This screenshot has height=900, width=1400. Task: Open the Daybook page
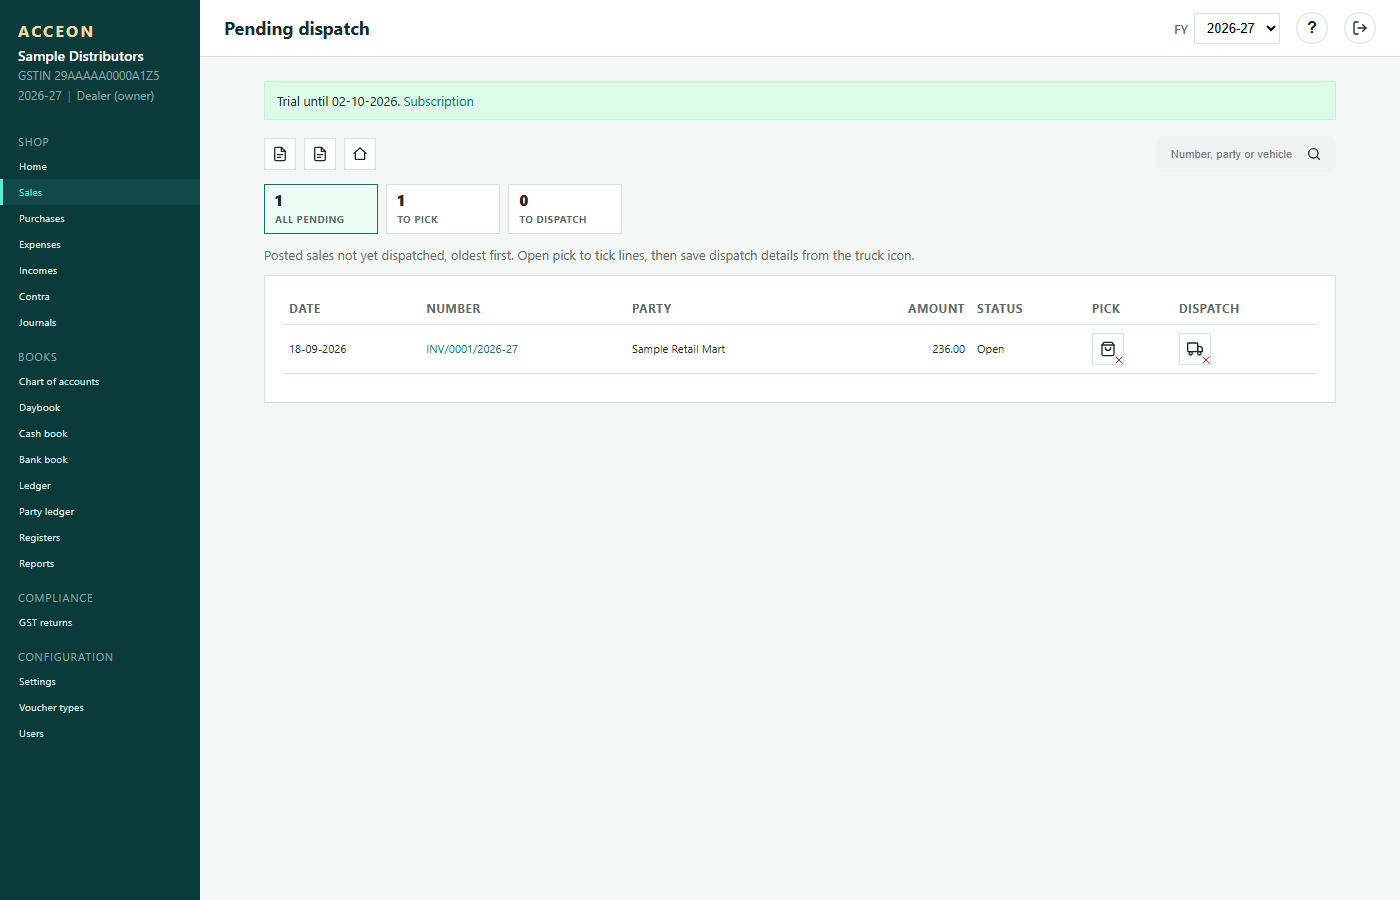tap(100, 408)
